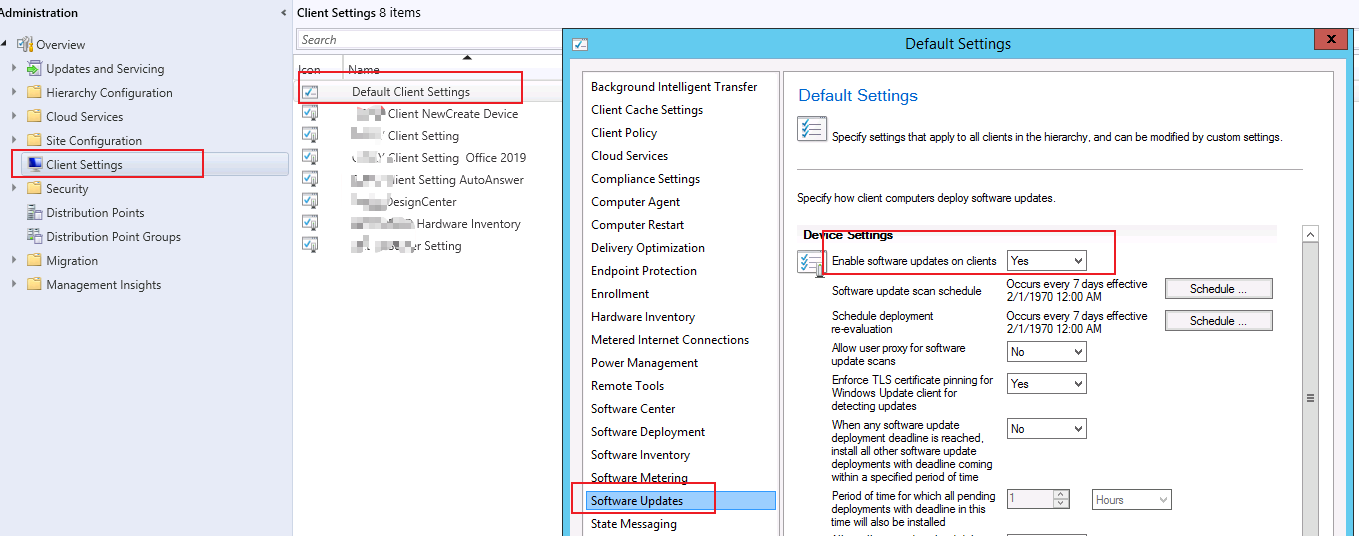Screen dimensions: 1359x536
Task: Click the Cloud Services folder icon
Action: 34,116
